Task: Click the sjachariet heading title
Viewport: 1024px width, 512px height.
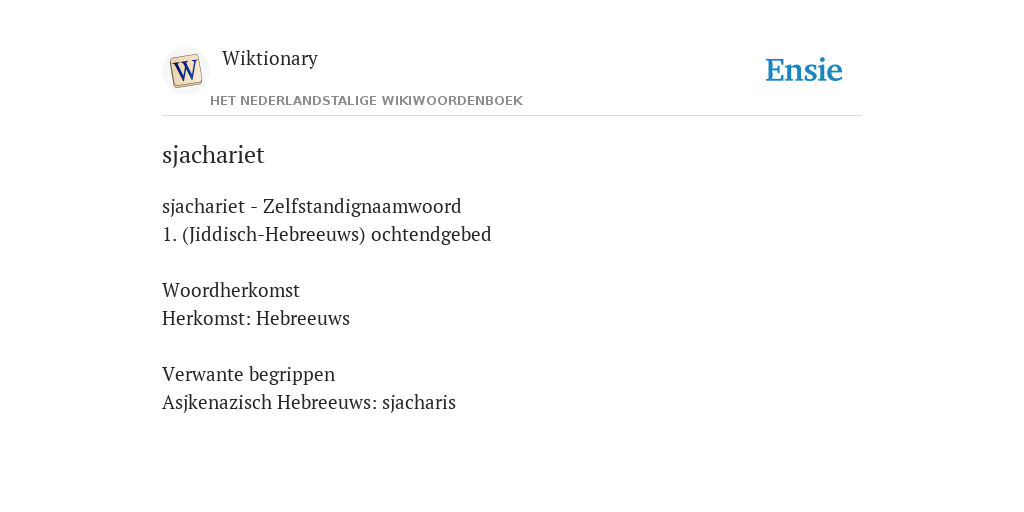Action: tap(213, 155)
